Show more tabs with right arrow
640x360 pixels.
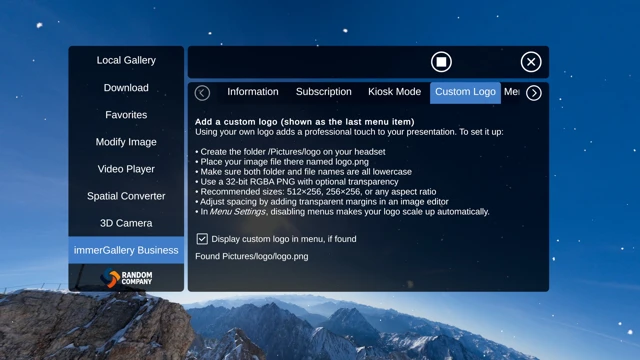point(534,93)
